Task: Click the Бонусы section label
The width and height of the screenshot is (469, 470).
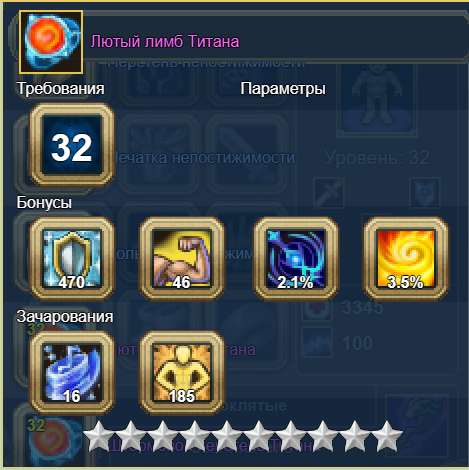Action: (x=44, y=202)
